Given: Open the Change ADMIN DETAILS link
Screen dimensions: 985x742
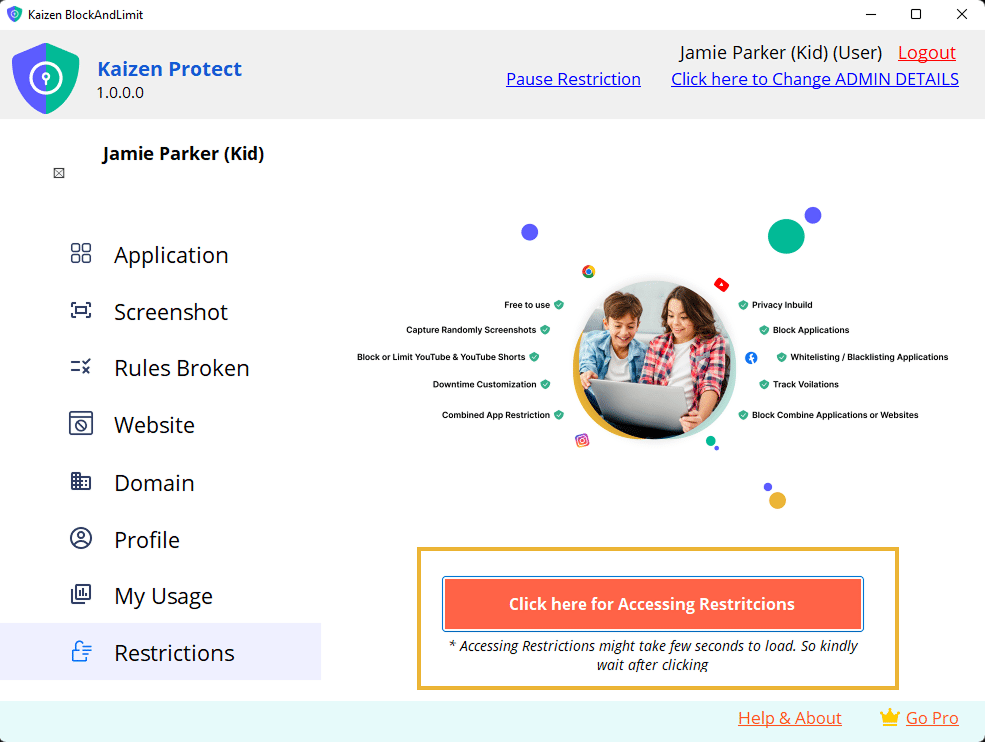Looking at the screenshot, I should point(814,79).
